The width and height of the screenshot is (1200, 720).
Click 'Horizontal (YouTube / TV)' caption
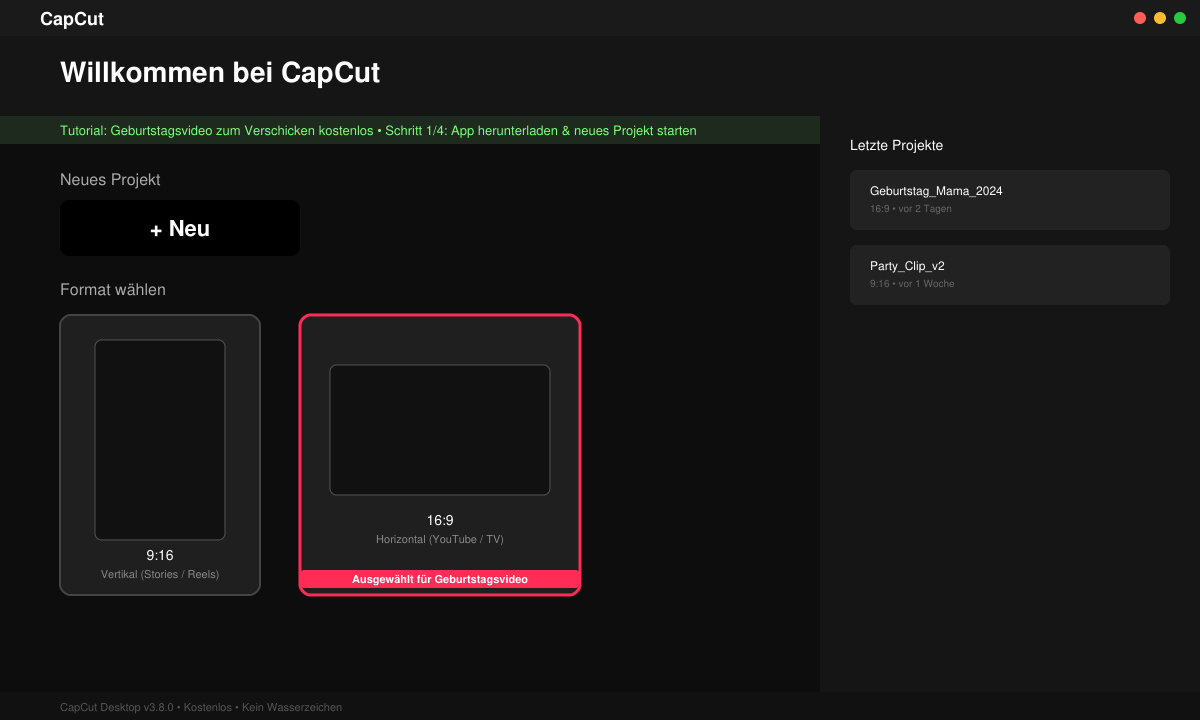point(440,539)
